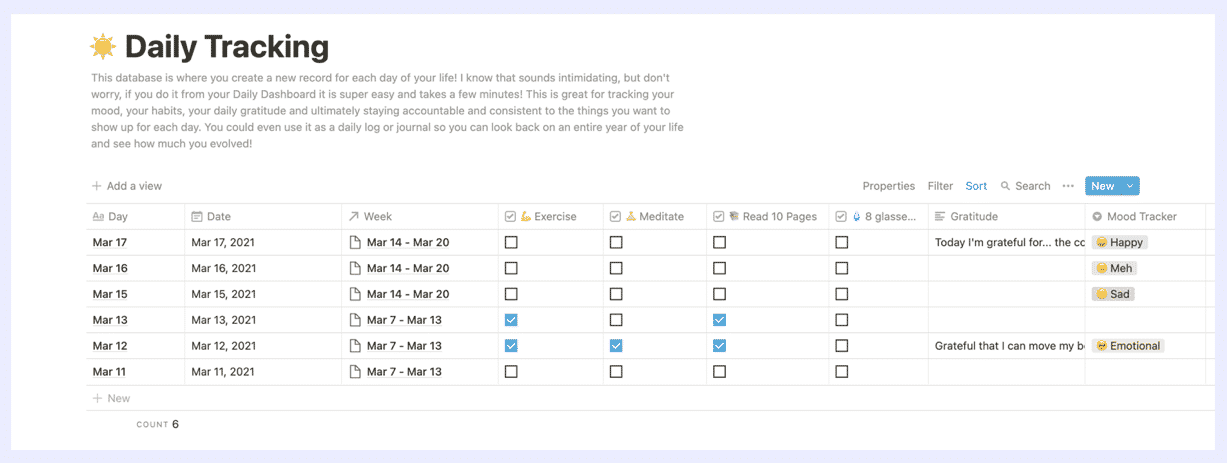This screenshot has height=463, width=1227.
Task: Uncheck Exercise for Mar 12
Action: tap(511, 346)
